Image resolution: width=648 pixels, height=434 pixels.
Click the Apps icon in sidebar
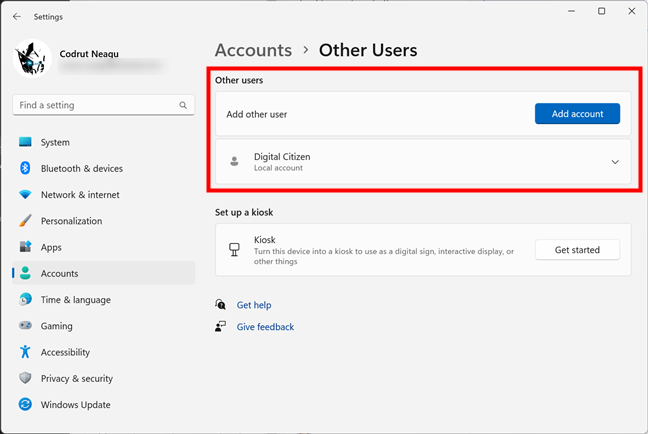pos(25,247)
